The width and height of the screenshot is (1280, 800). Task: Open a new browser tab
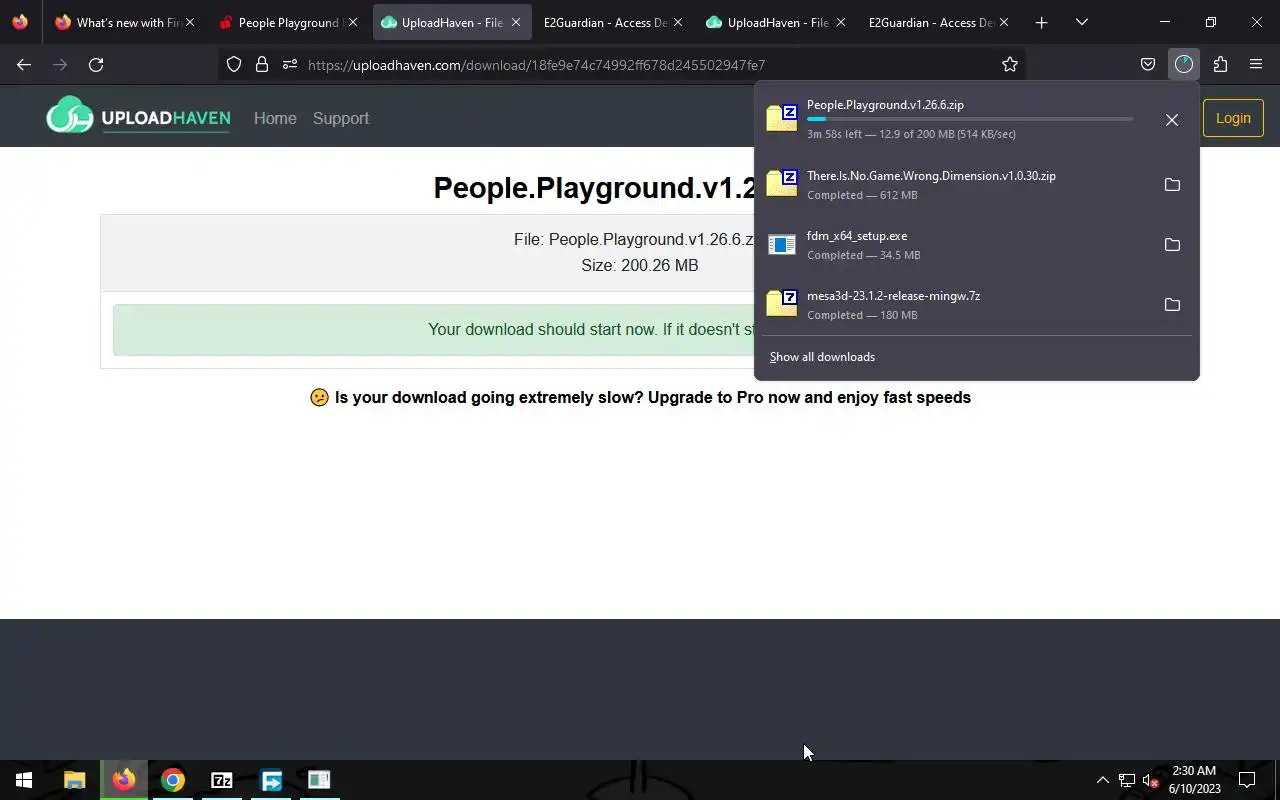[x=1041, y=22]
